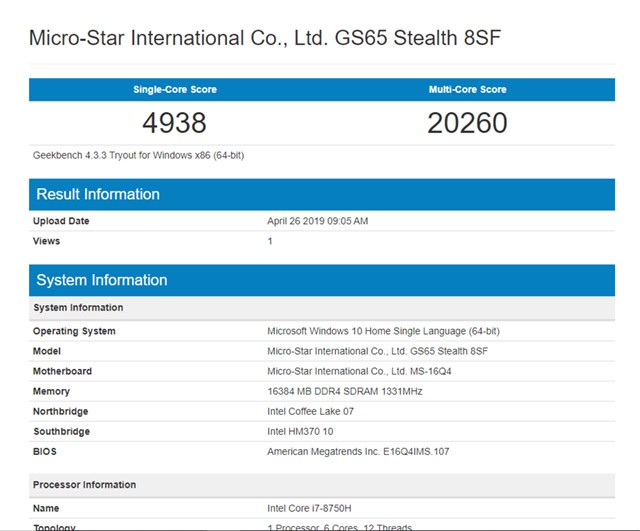Select the Model value 'GS65 Stealth 8SF'

(378, 351)
